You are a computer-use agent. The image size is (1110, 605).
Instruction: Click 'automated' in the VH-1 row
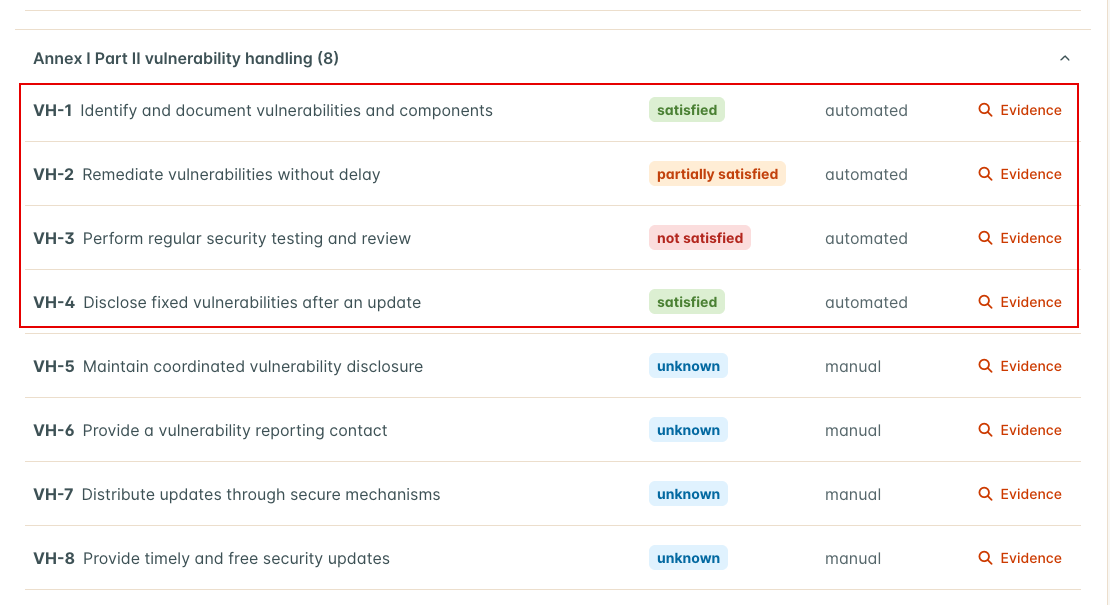[866, 110]
